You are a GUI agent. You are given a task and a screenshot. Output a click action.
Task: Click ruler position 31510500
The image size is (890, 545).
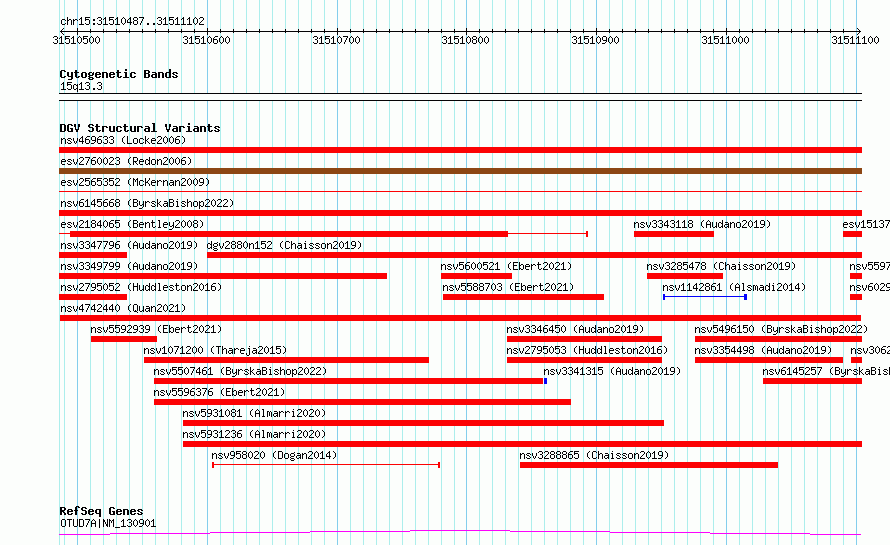(76, 40)
